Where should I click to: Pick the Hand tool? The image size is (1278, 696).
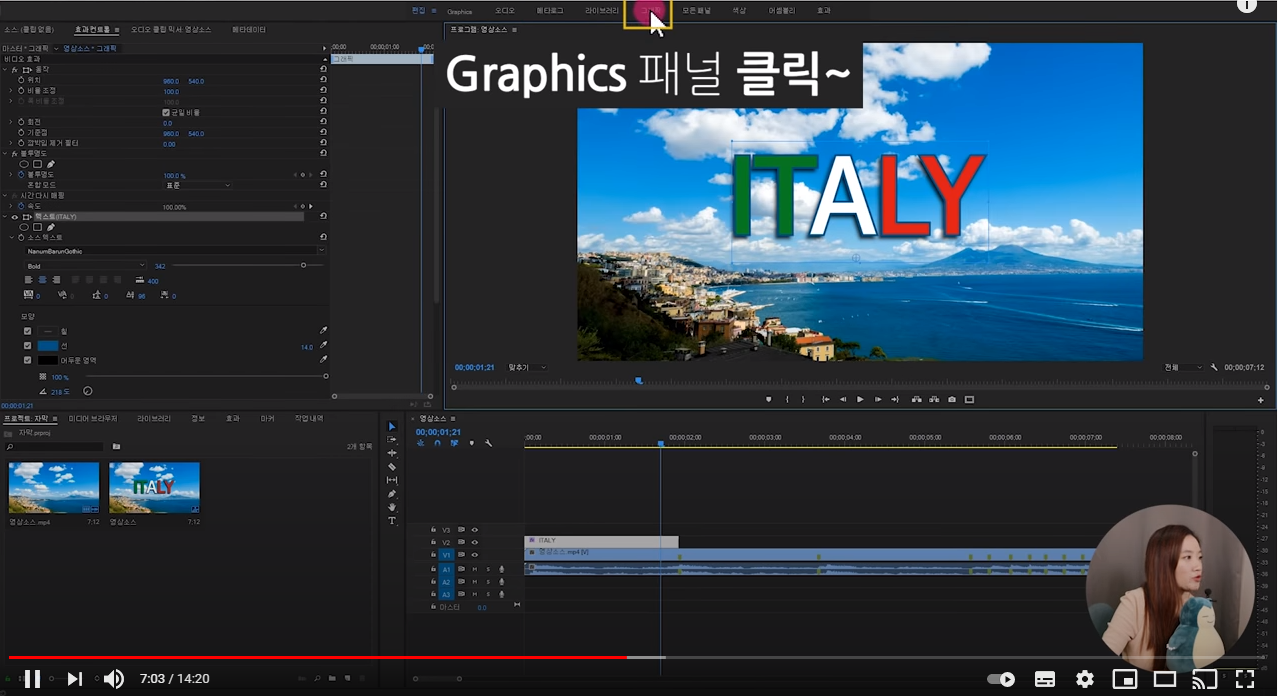392,507
